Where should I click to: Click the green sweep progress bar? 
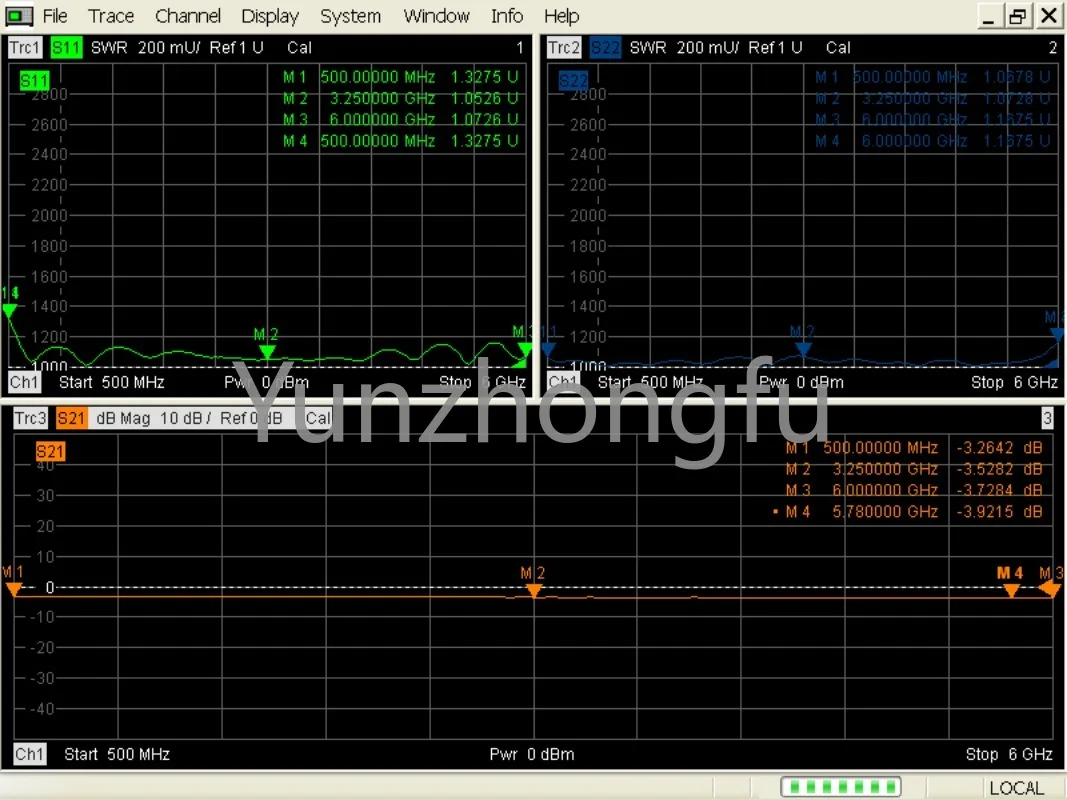(x=840, y=787)
